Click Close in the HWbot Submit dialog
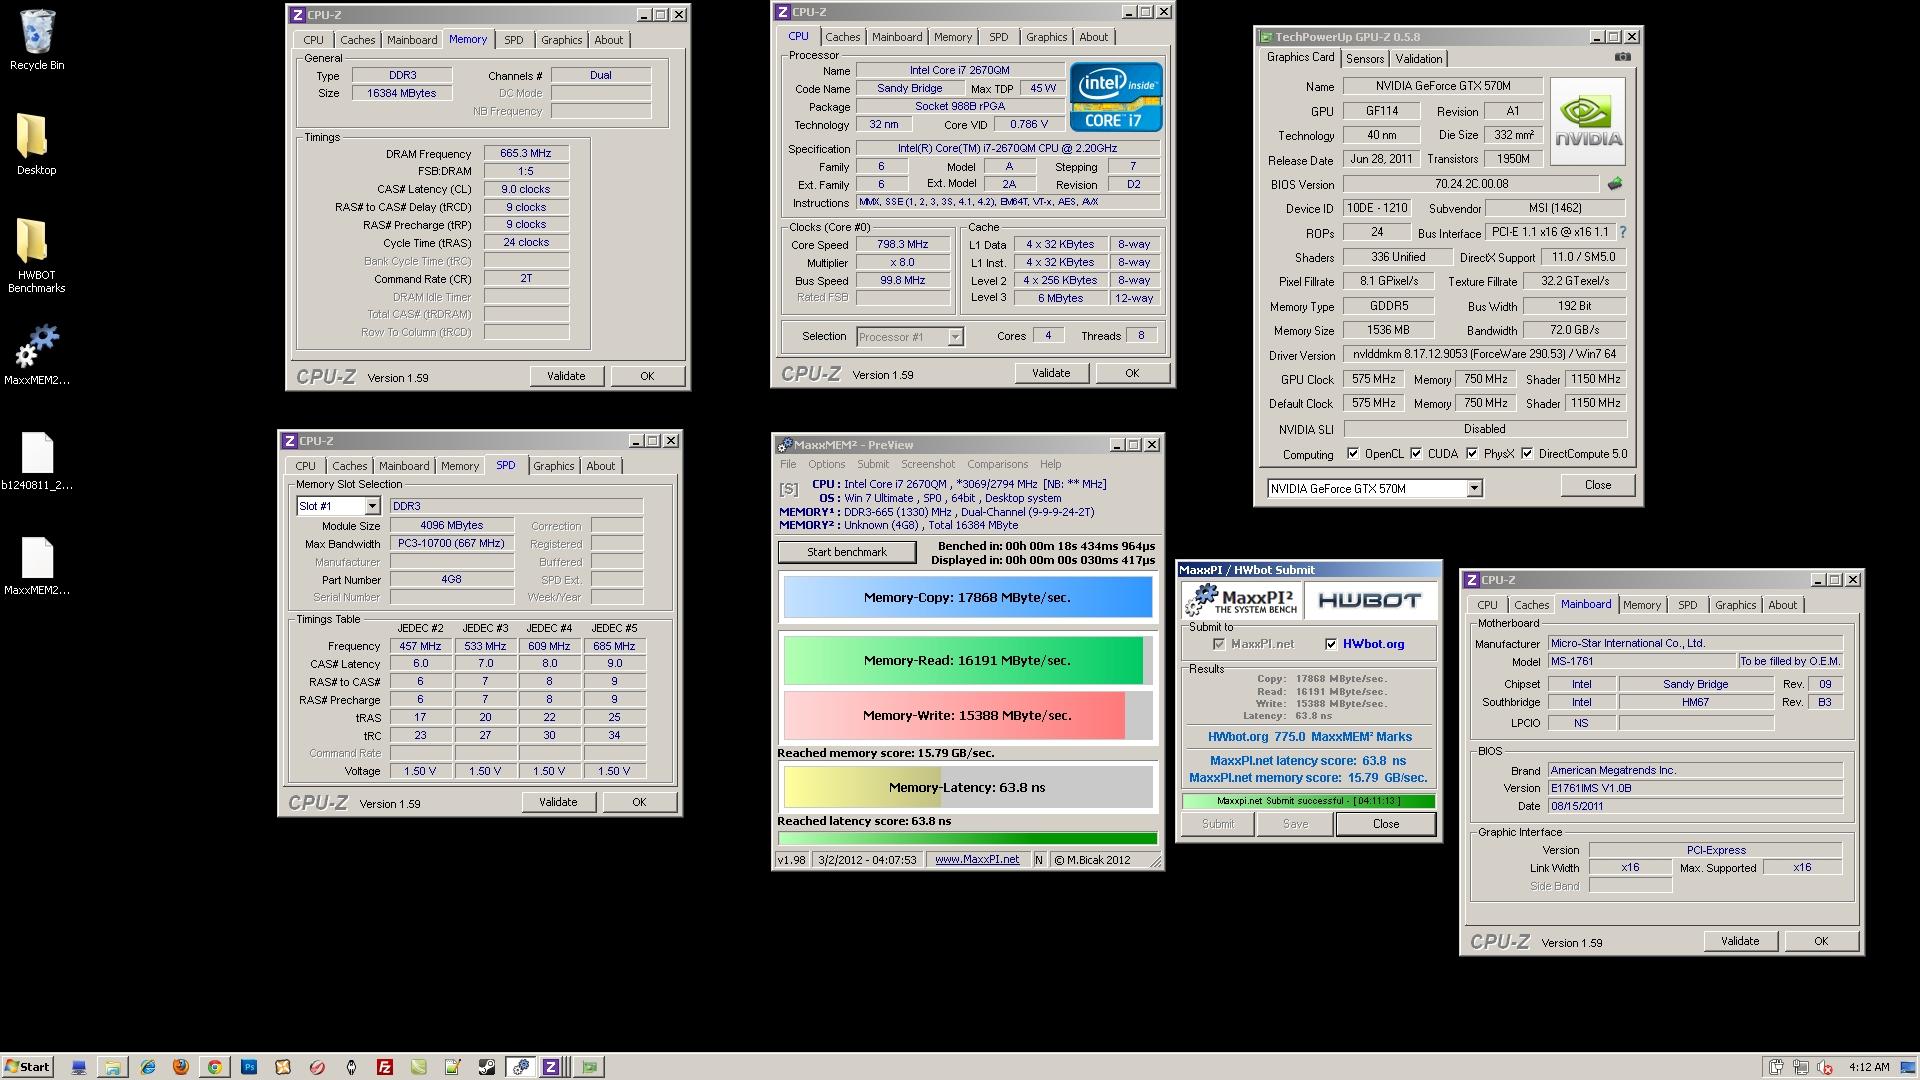Image resolution: width=1920 pixels, height=1080 pixels. (1386, 824)
